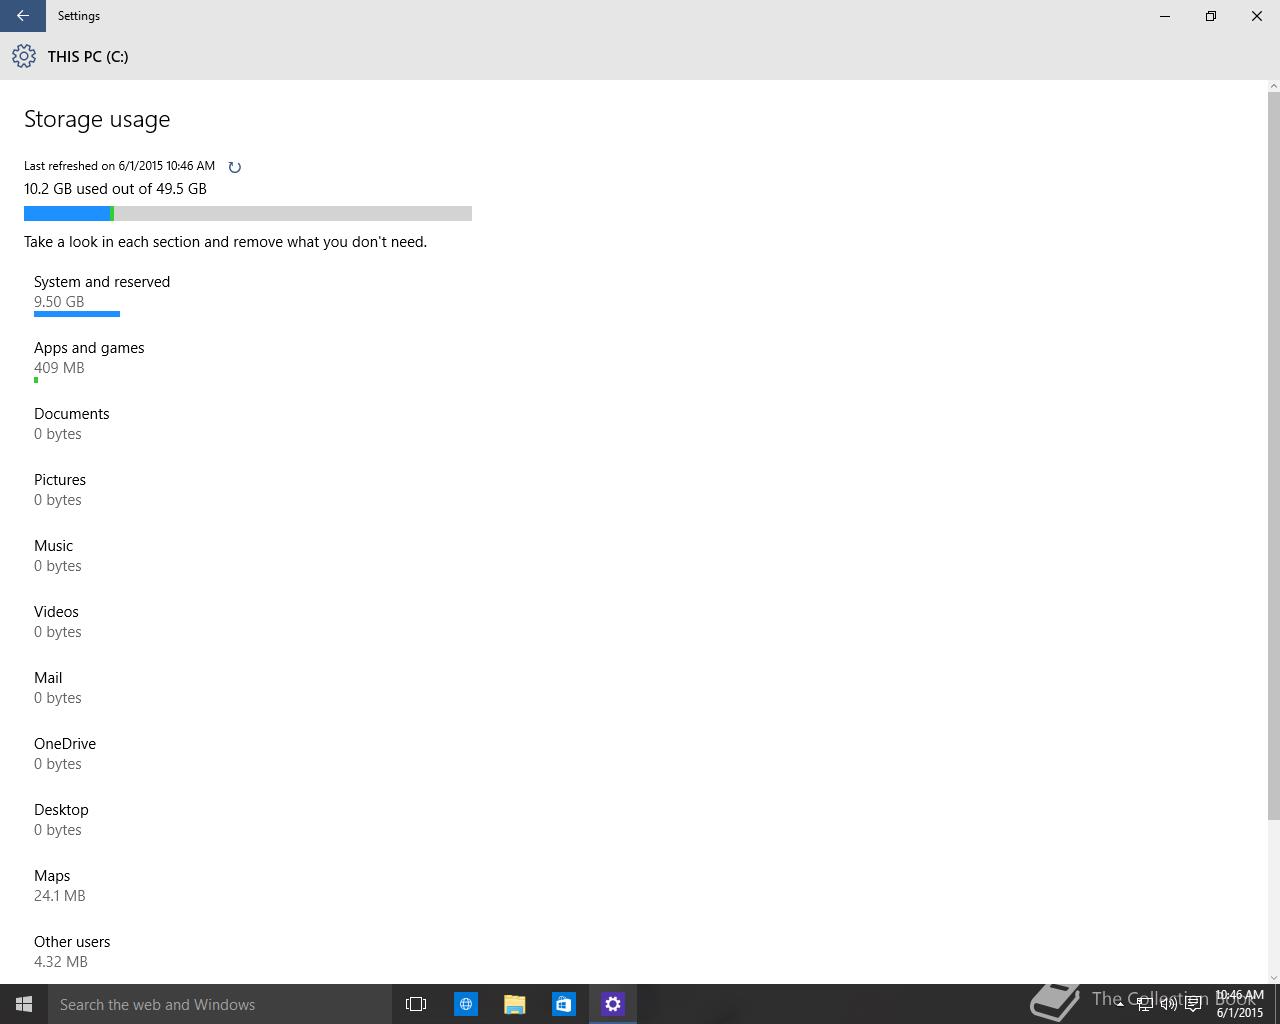
Task: Click the overall storage usage bar
Action: [x=248, y=213]
